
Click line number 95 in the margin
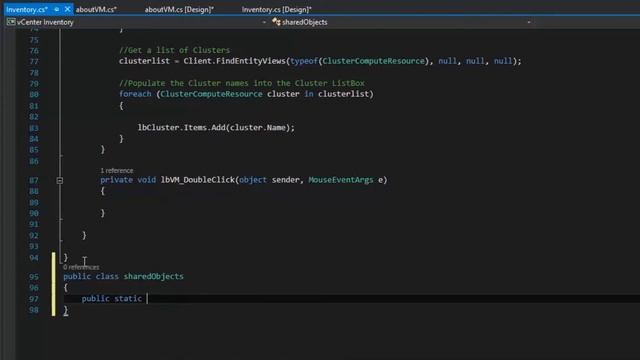coord(34,277)
